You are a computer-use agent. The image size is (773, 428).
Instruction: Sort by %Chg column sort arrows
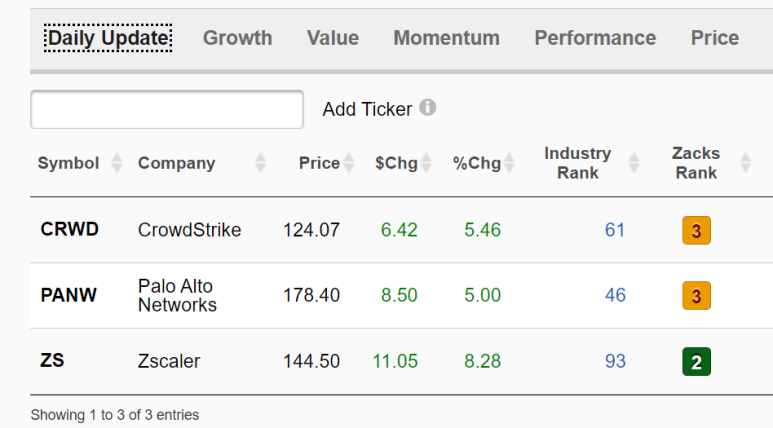(509, 163)
